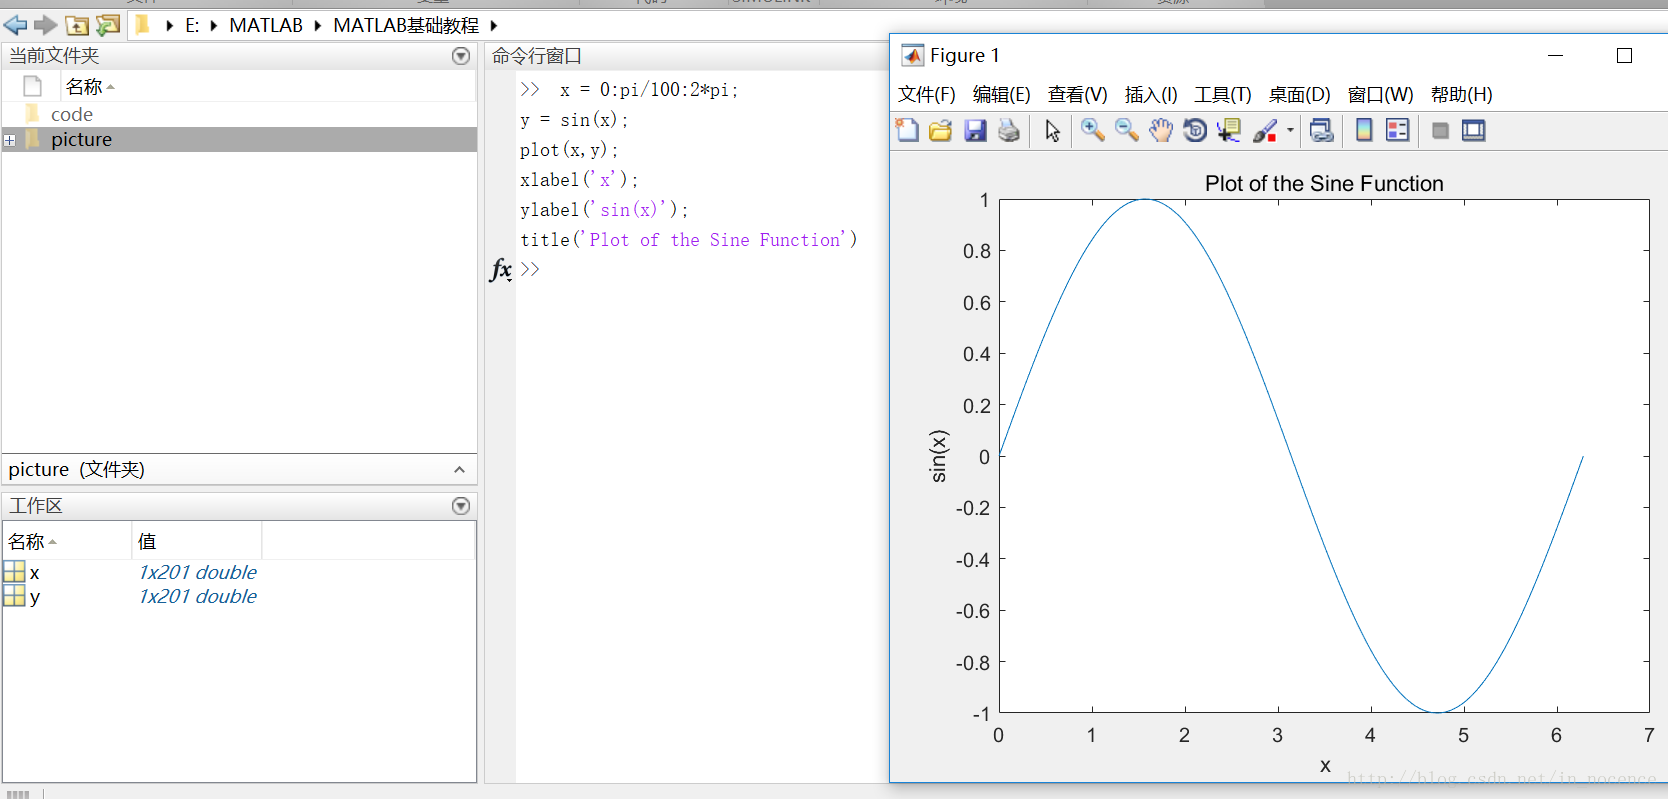Select variable x in the workspace
Viewport: 1668px width, 799px height.
(x=35, y=573)
